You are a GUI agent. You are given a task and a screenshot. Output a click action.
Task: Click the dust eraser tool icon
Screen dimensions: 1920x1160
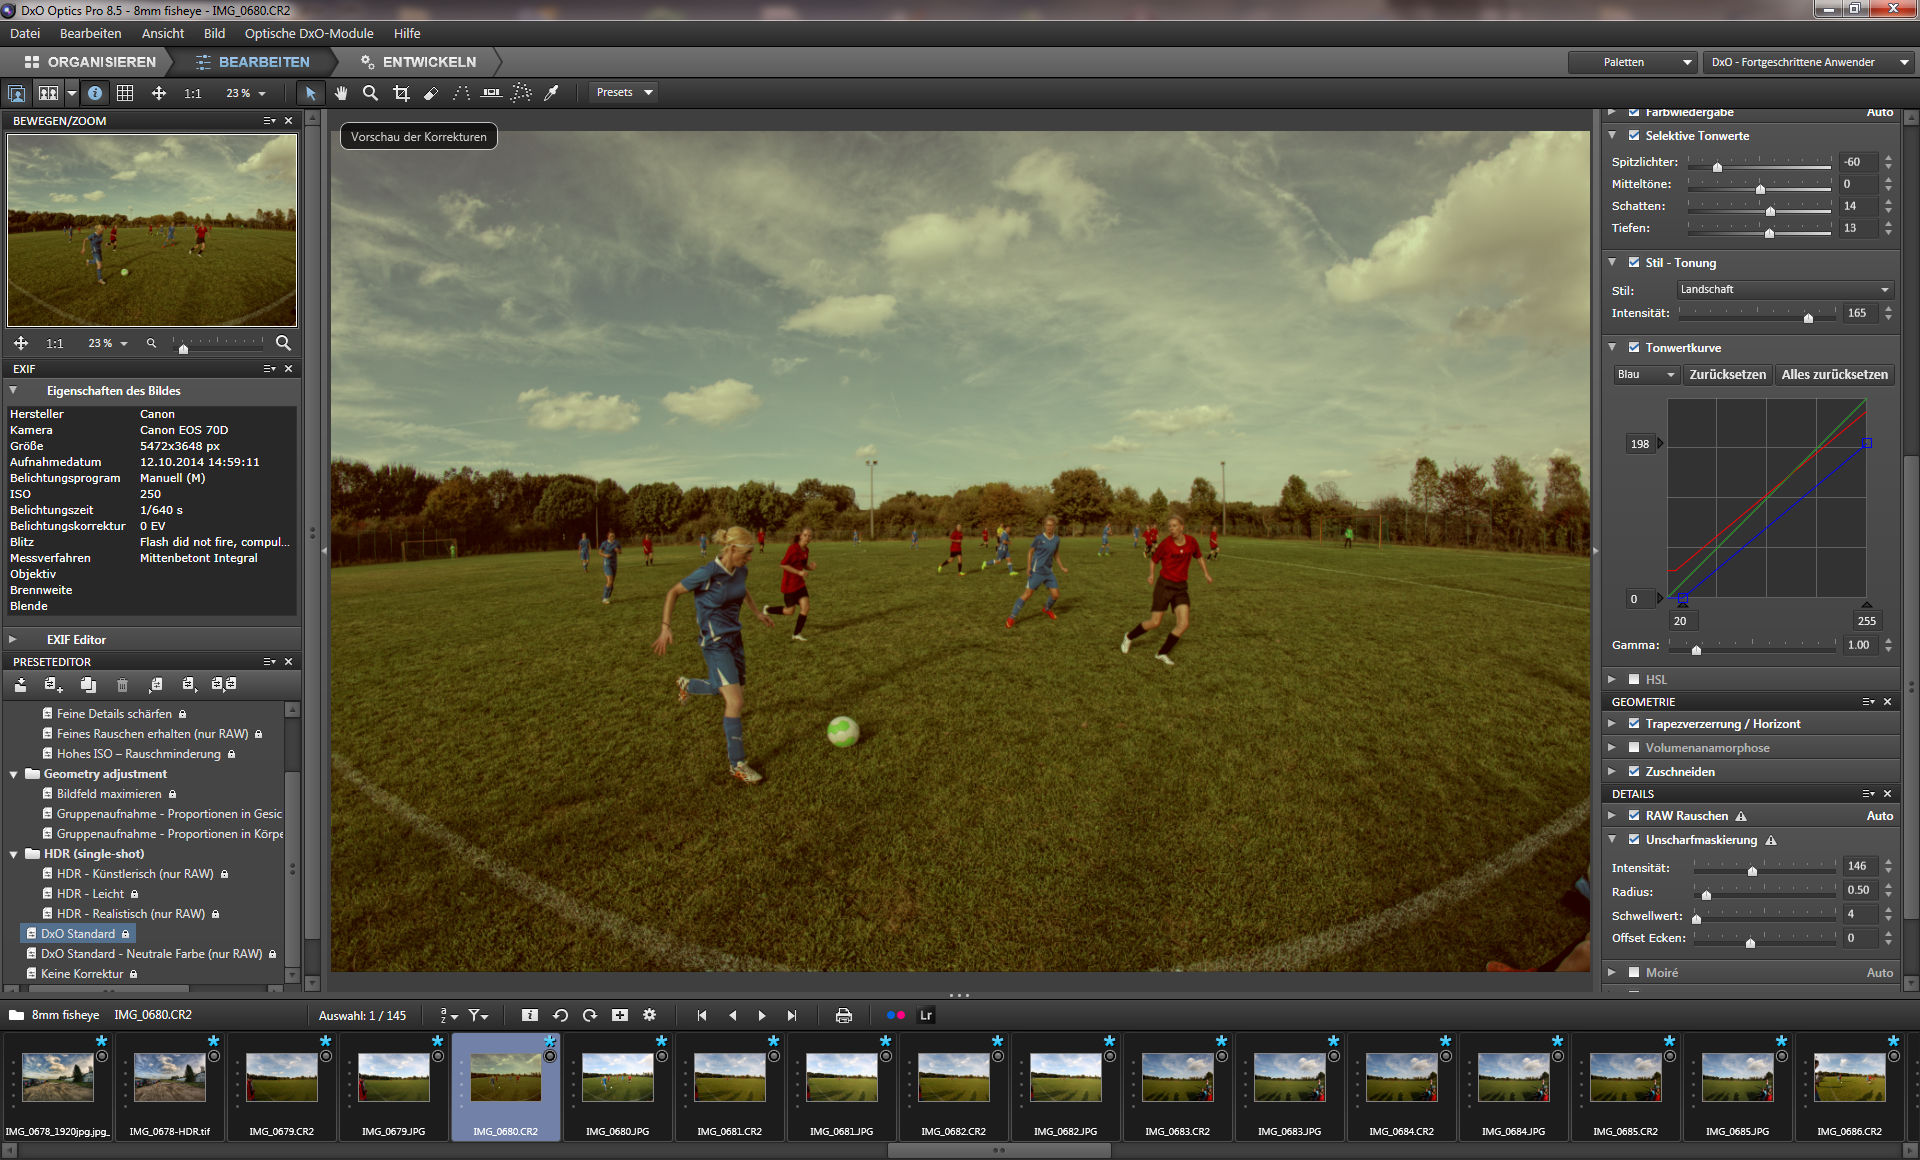[431, 93]
